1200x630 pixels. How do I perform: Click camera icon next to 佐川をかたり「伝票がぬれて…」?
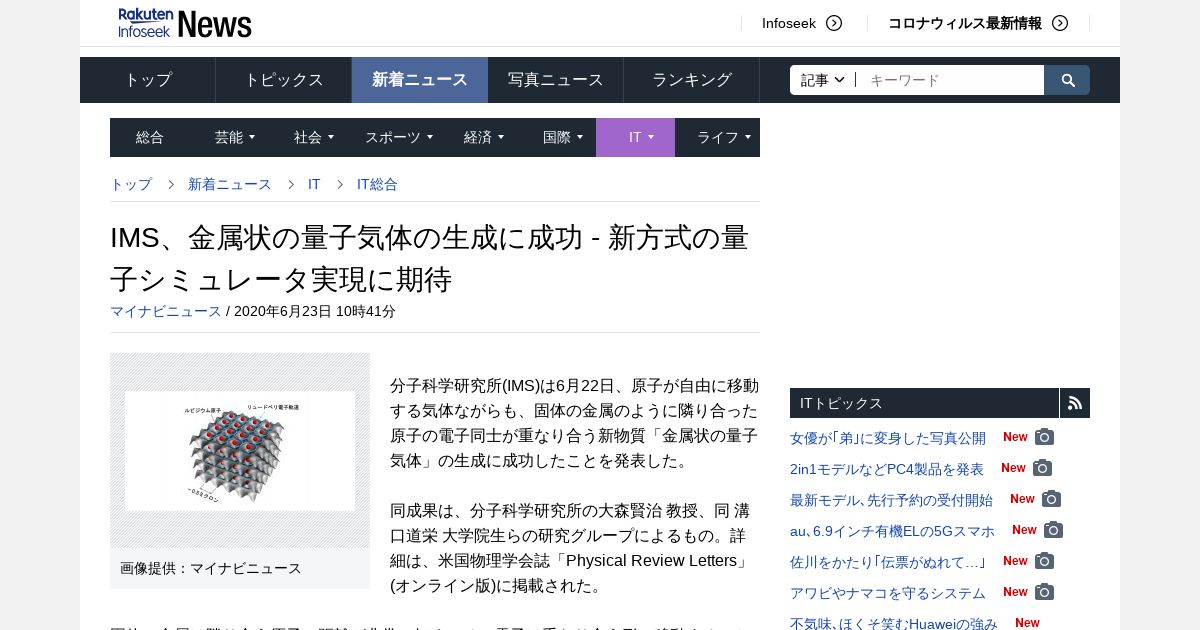click(1044, 561)
